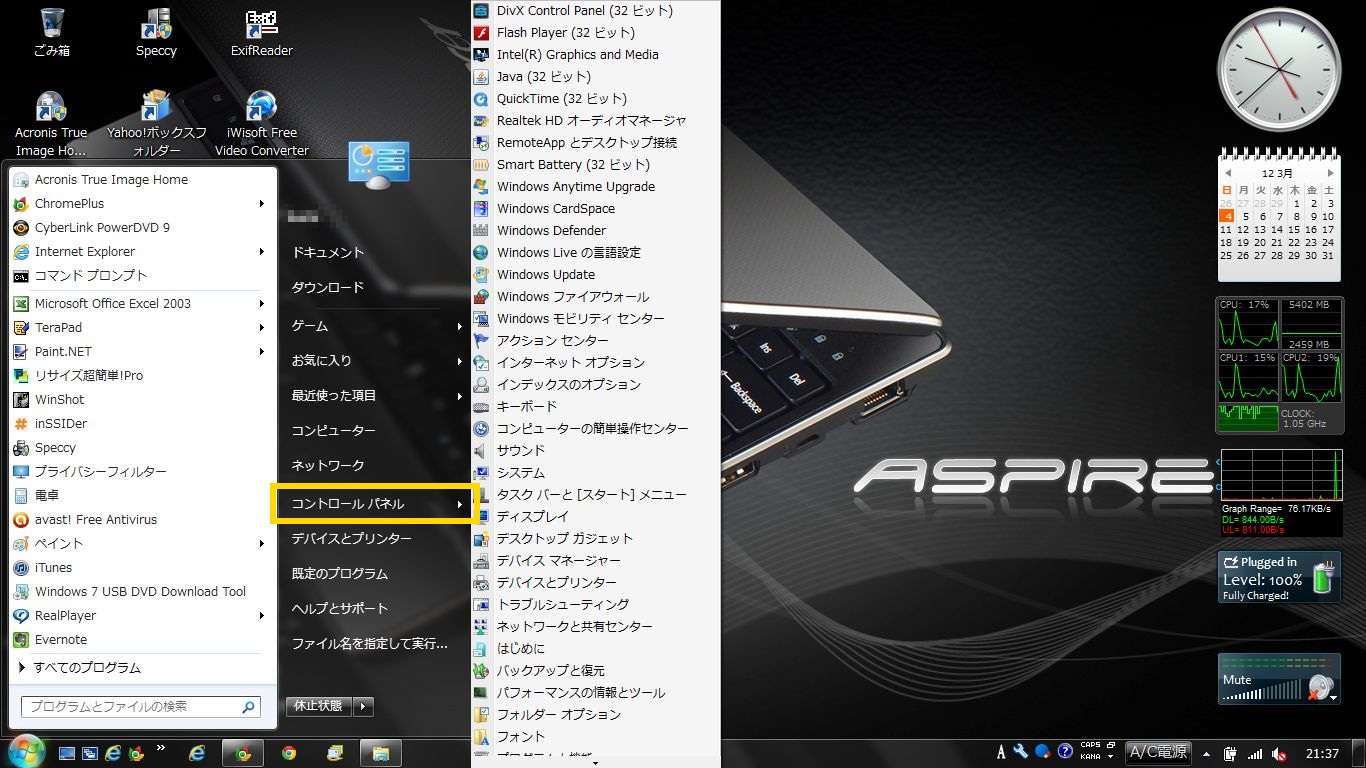Expand Microsoft Office Excel 2003 jump list arrow
1366x768 pixels.
click(262, 303)
